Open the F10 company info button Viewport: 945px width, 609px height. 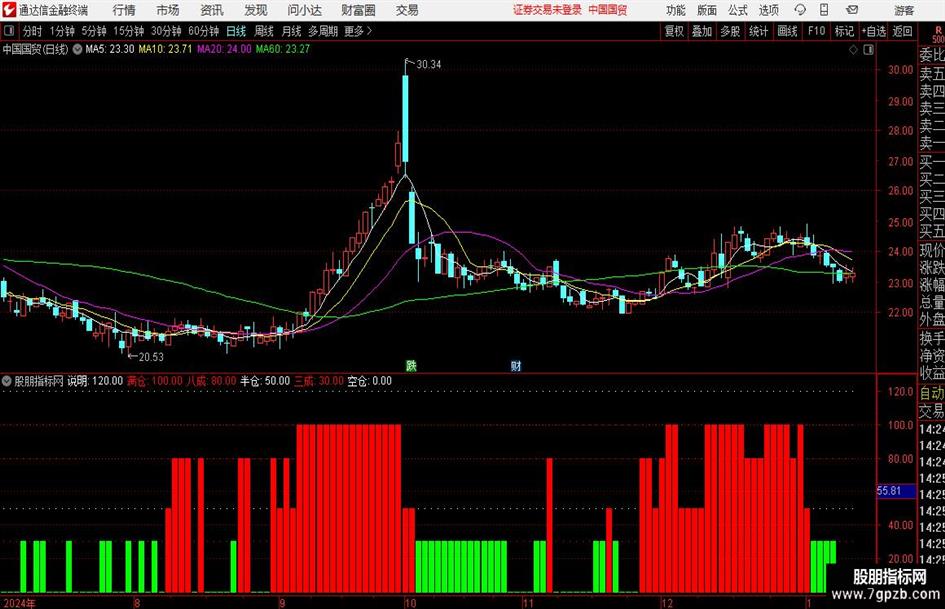(817, 31)
